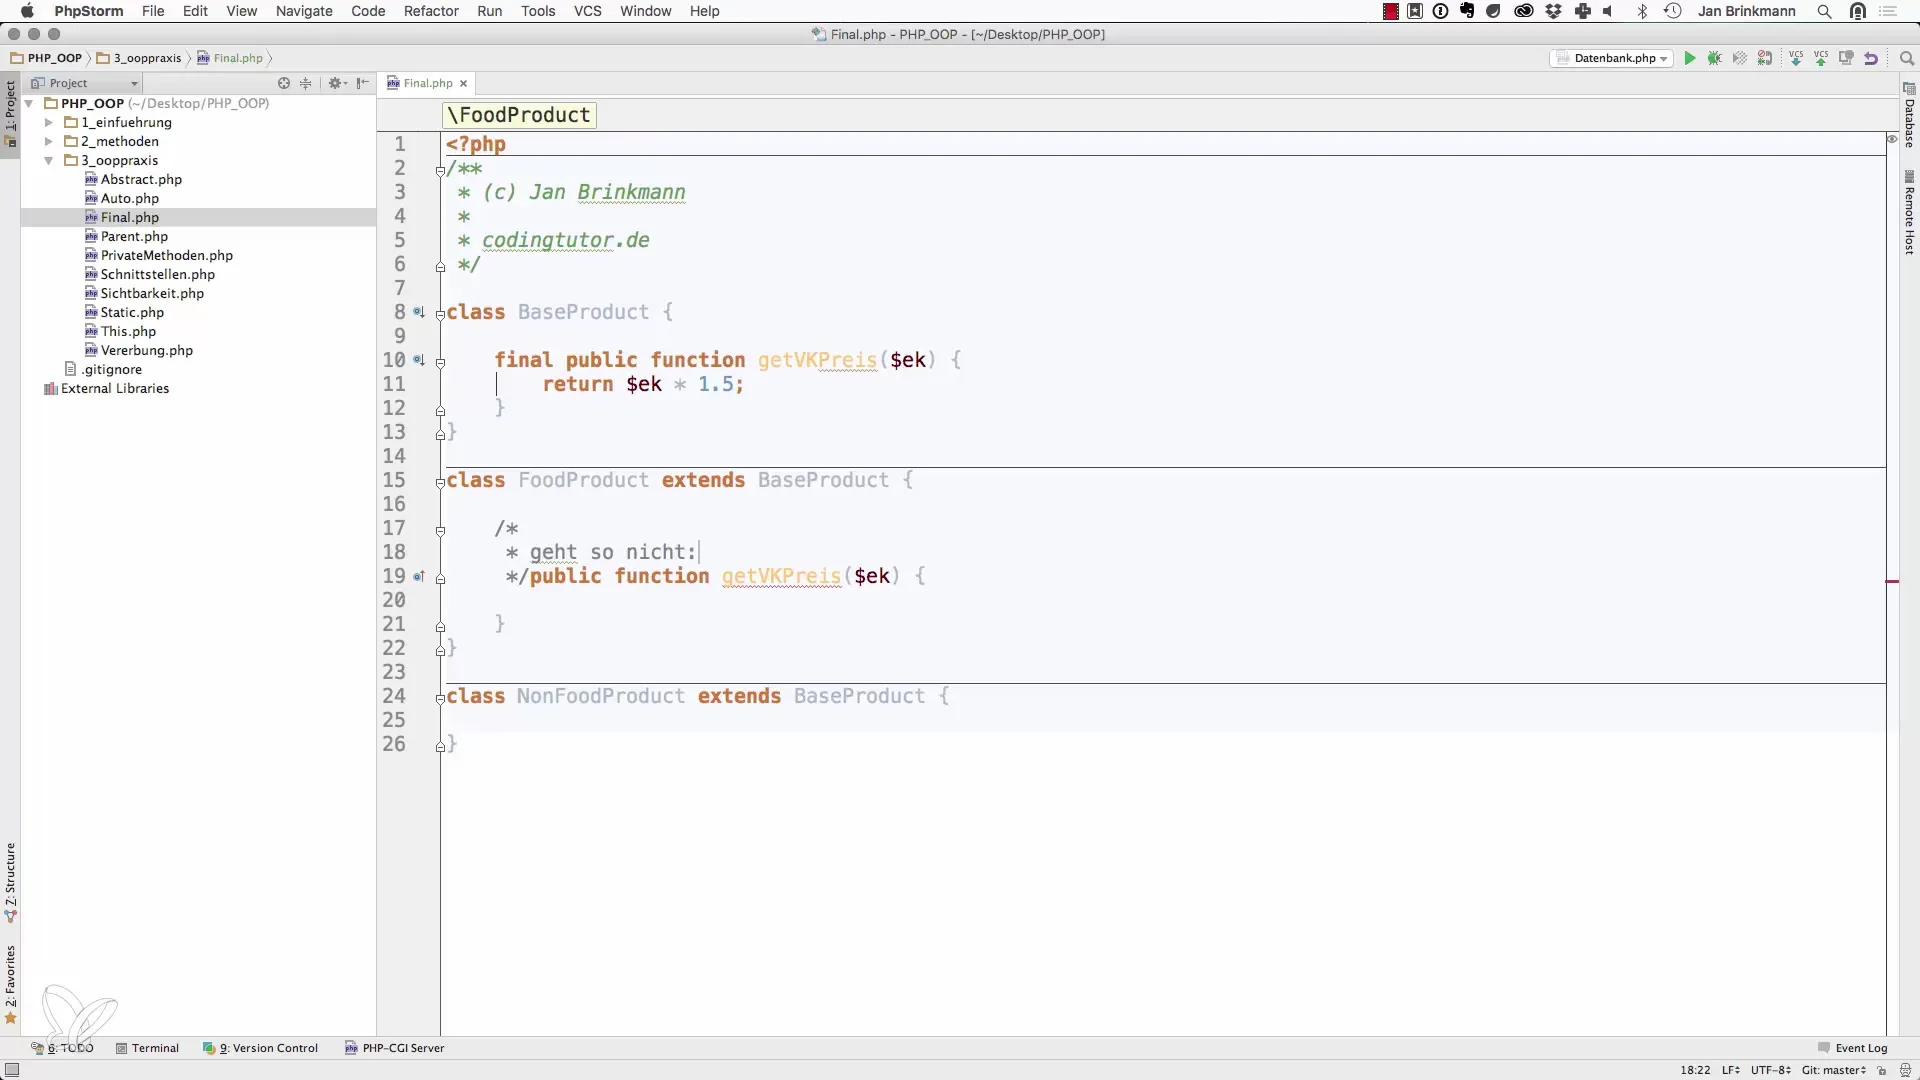Image resolution: width=1920 pixels, height=1080 pixels.
Task: Click the overridden marker on line 10
Action: 419,360
